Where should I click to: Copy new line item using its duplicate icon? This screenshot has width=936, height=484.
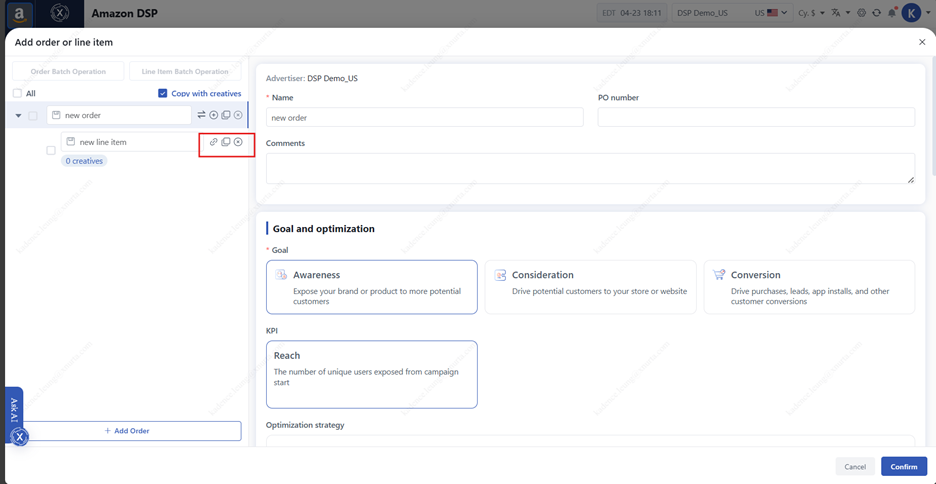[x=226, y=142]
